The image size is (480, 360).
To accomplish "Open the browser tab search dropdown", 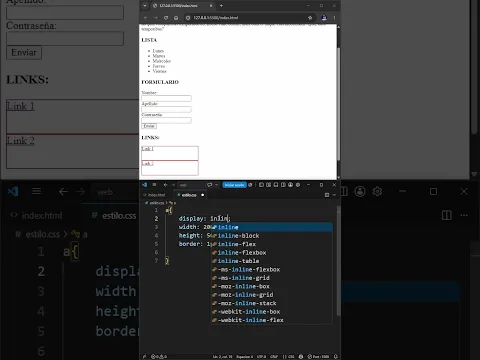I will click(145, 6).
